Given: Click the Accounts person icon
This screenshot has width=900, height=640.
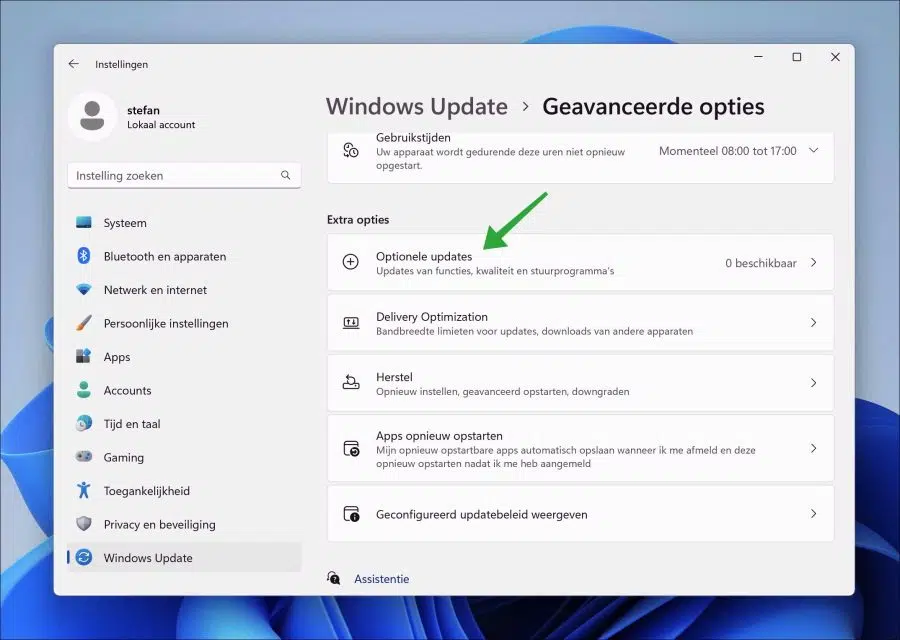Looking at the screenshot, I should [x=84, y=390].
